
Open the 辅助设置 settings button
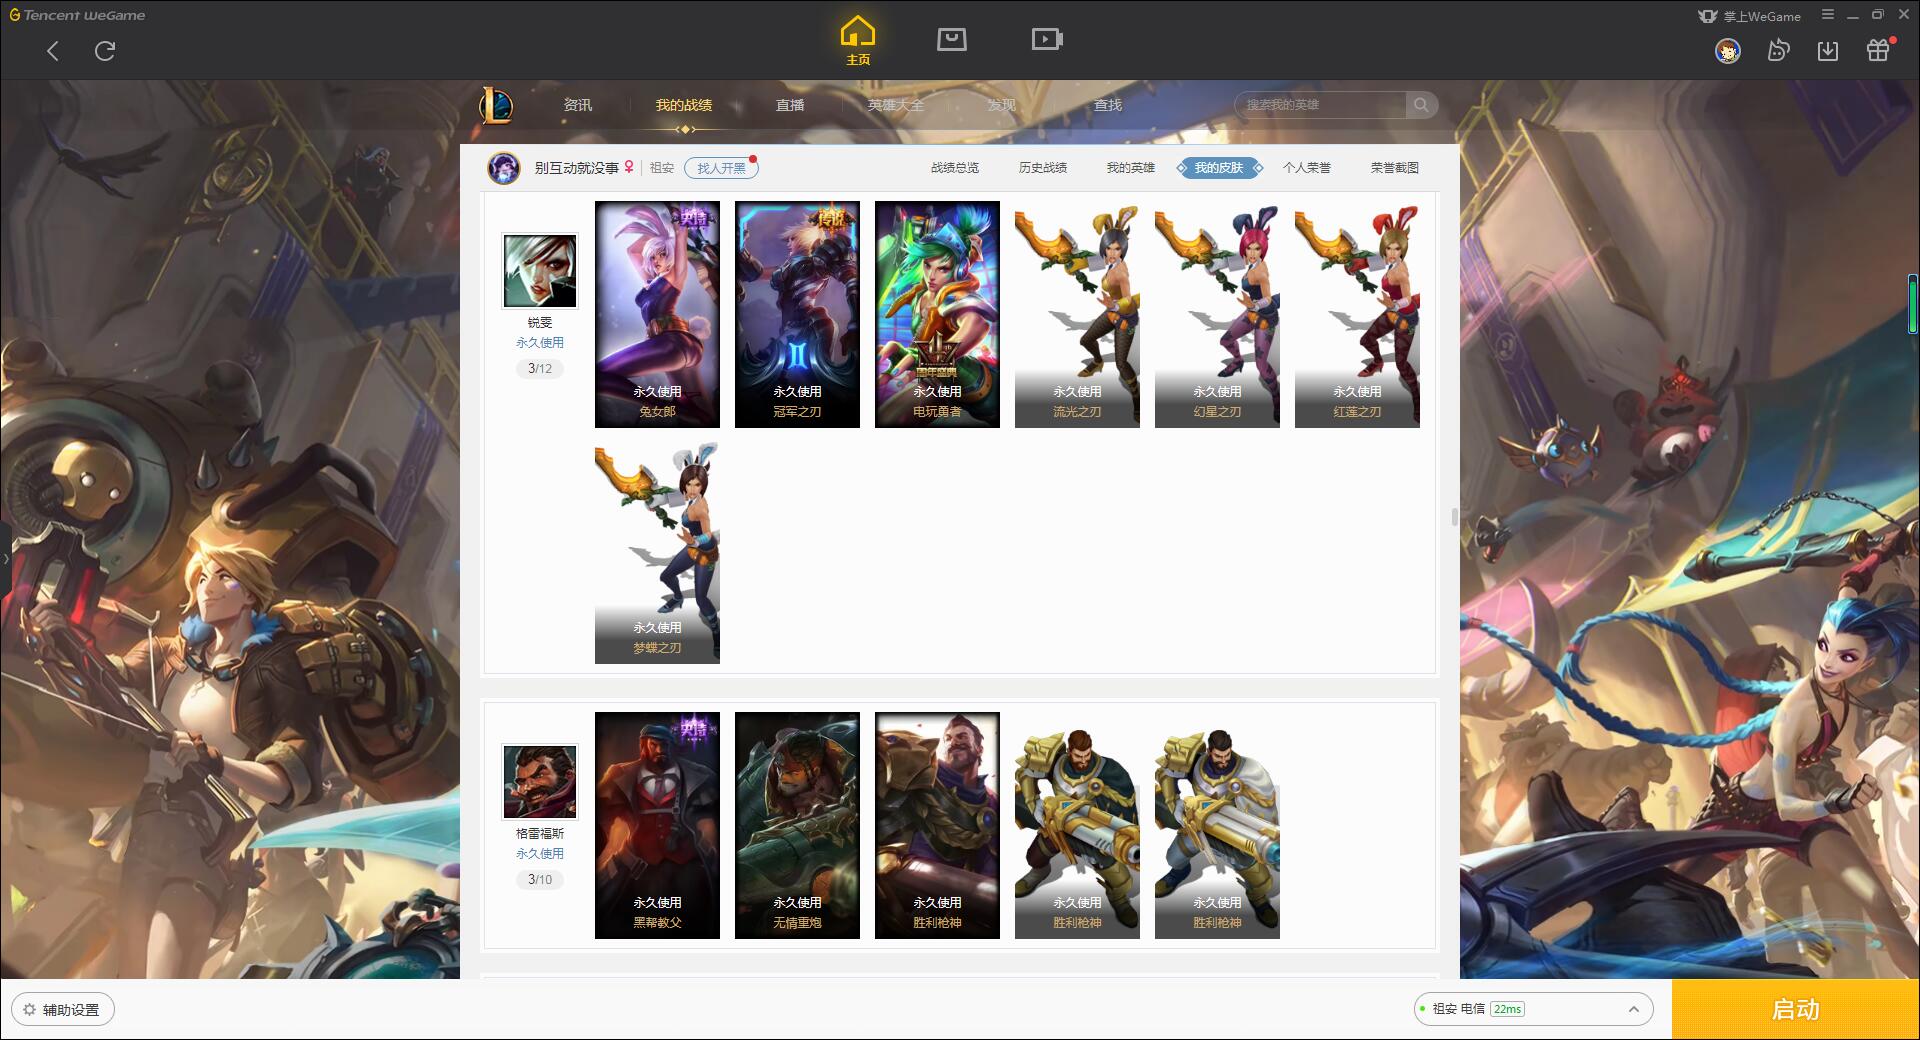(x=63, y=1010)
